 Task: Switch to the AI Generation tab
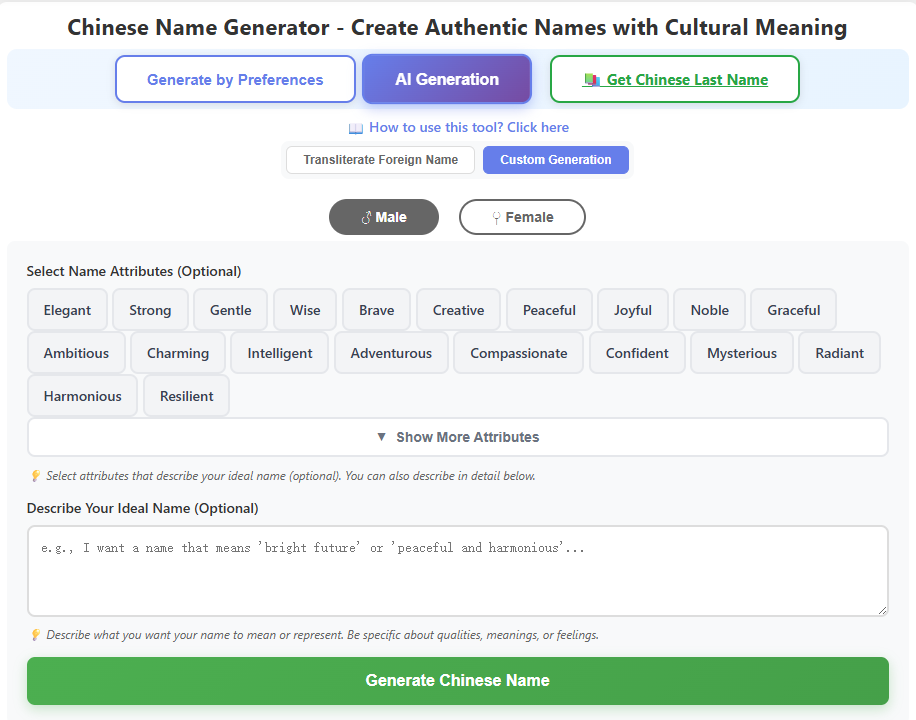pyautogui.click(x=446, y=78)
